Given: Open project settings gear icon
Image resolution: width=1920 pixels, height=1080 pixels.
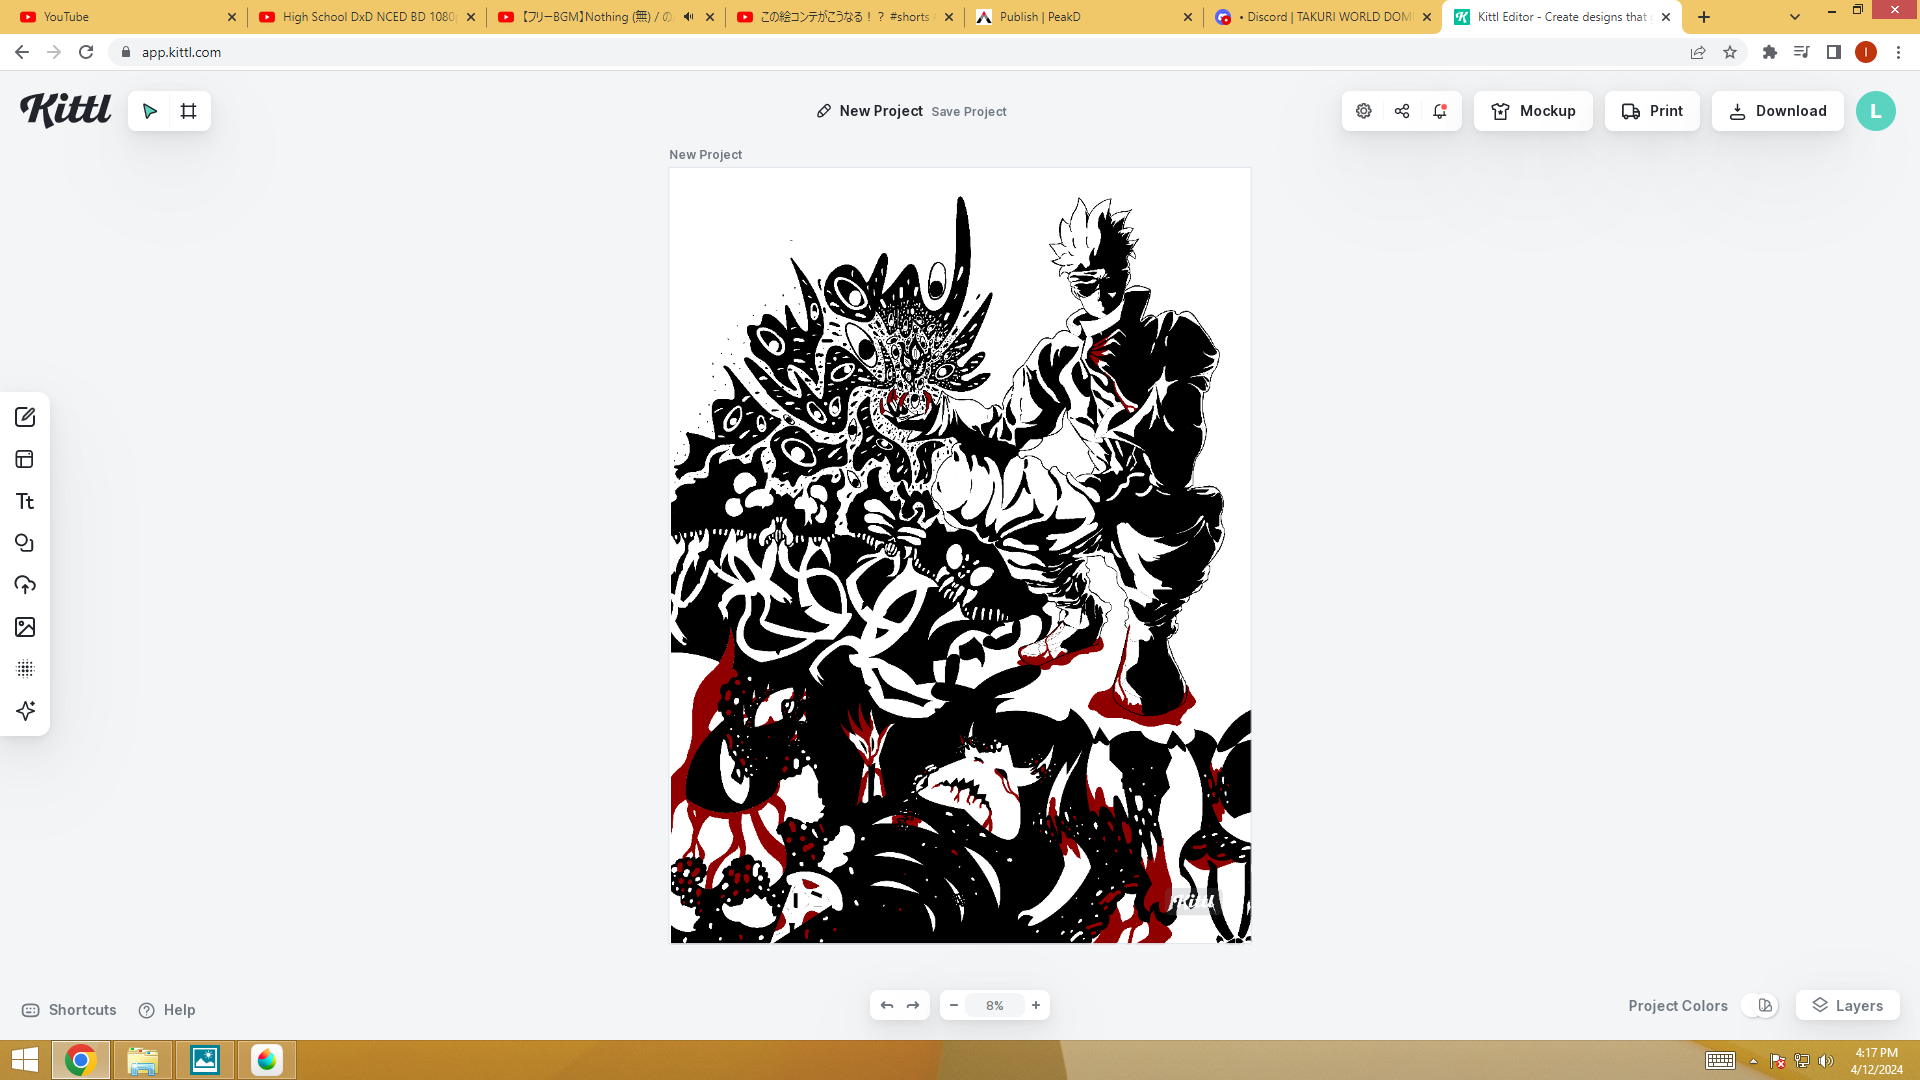Looking at the screenshot, I should coord(1364,111).
